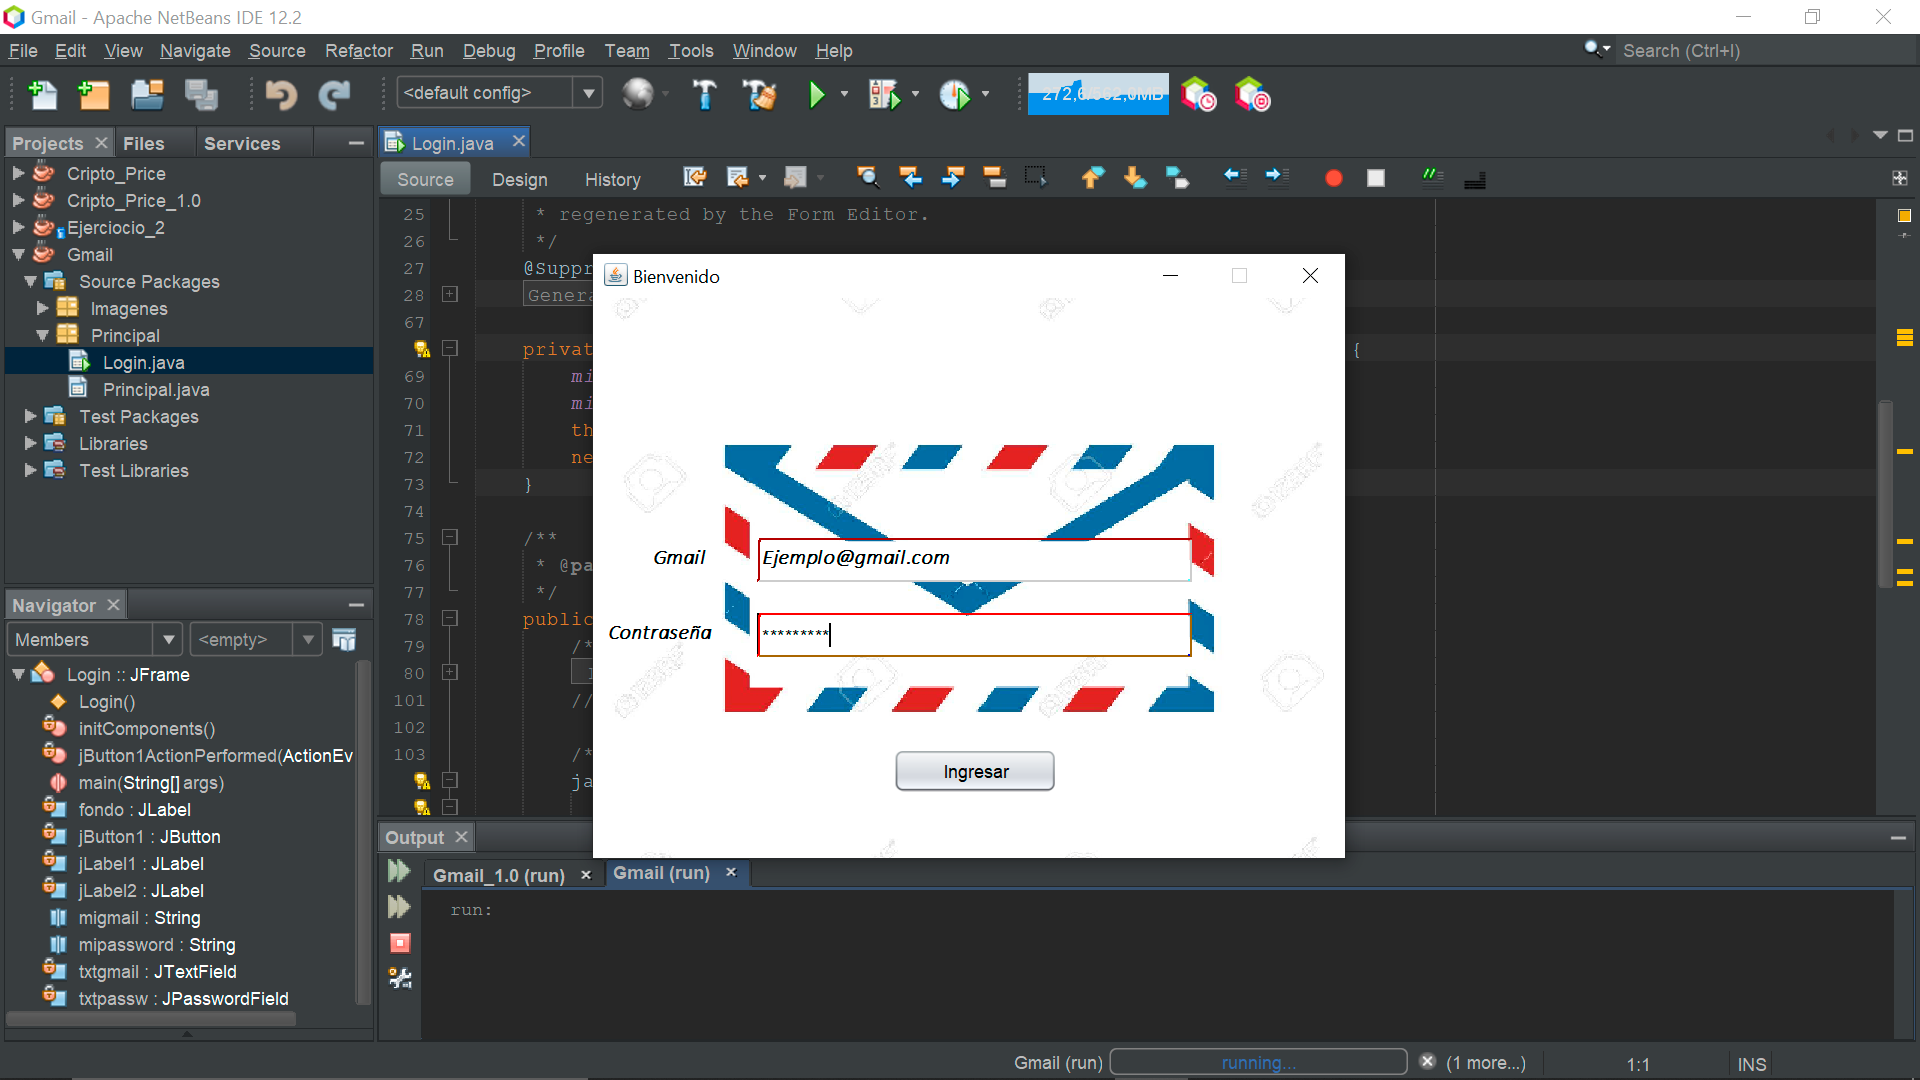Click the Run Project green arrow
Screen dimensions: 1920x1080
[x=816, y=95]
